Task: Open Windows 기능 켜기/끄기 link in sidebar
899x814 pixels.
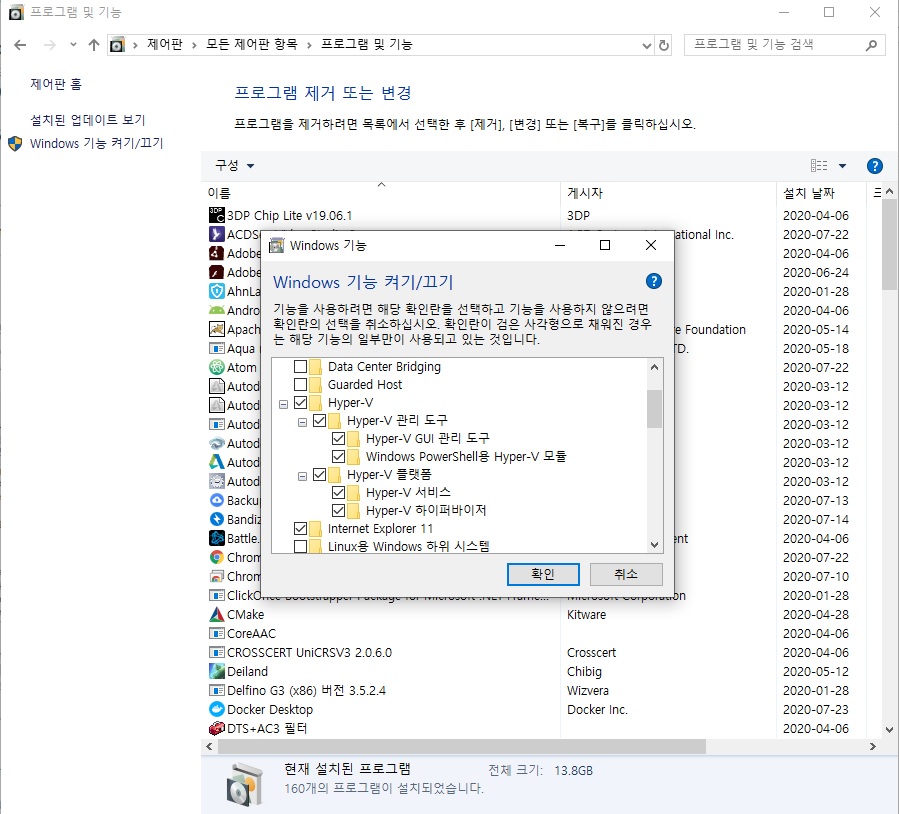Action: point(96,143)
